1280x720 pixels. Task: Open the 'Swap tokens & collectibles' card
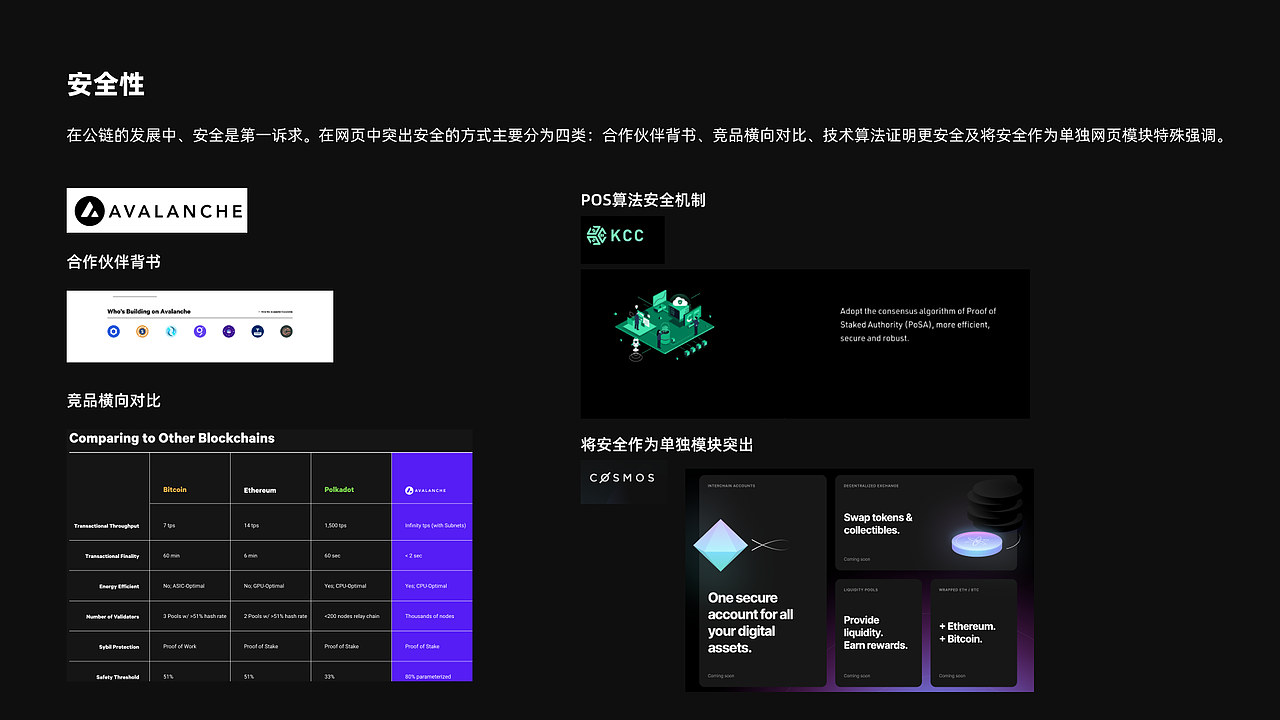pos(926,522)
